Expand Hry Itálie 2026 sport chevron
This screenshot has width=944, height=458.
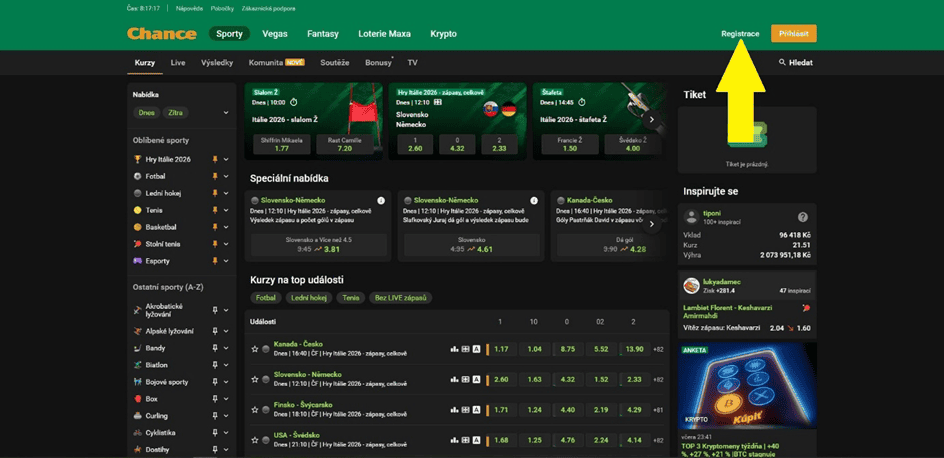click(x=226, y=159)
